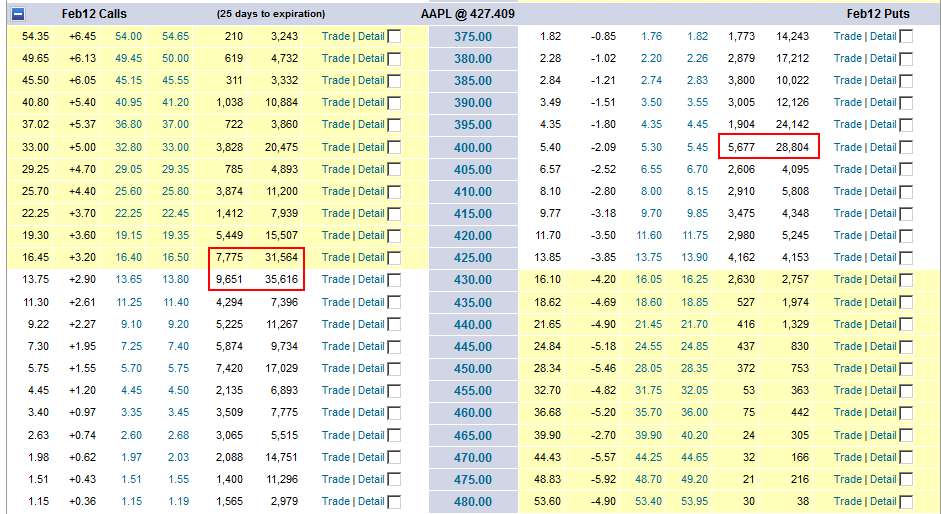Click put bid 13.75 at 425 strike

coord(649,257)
